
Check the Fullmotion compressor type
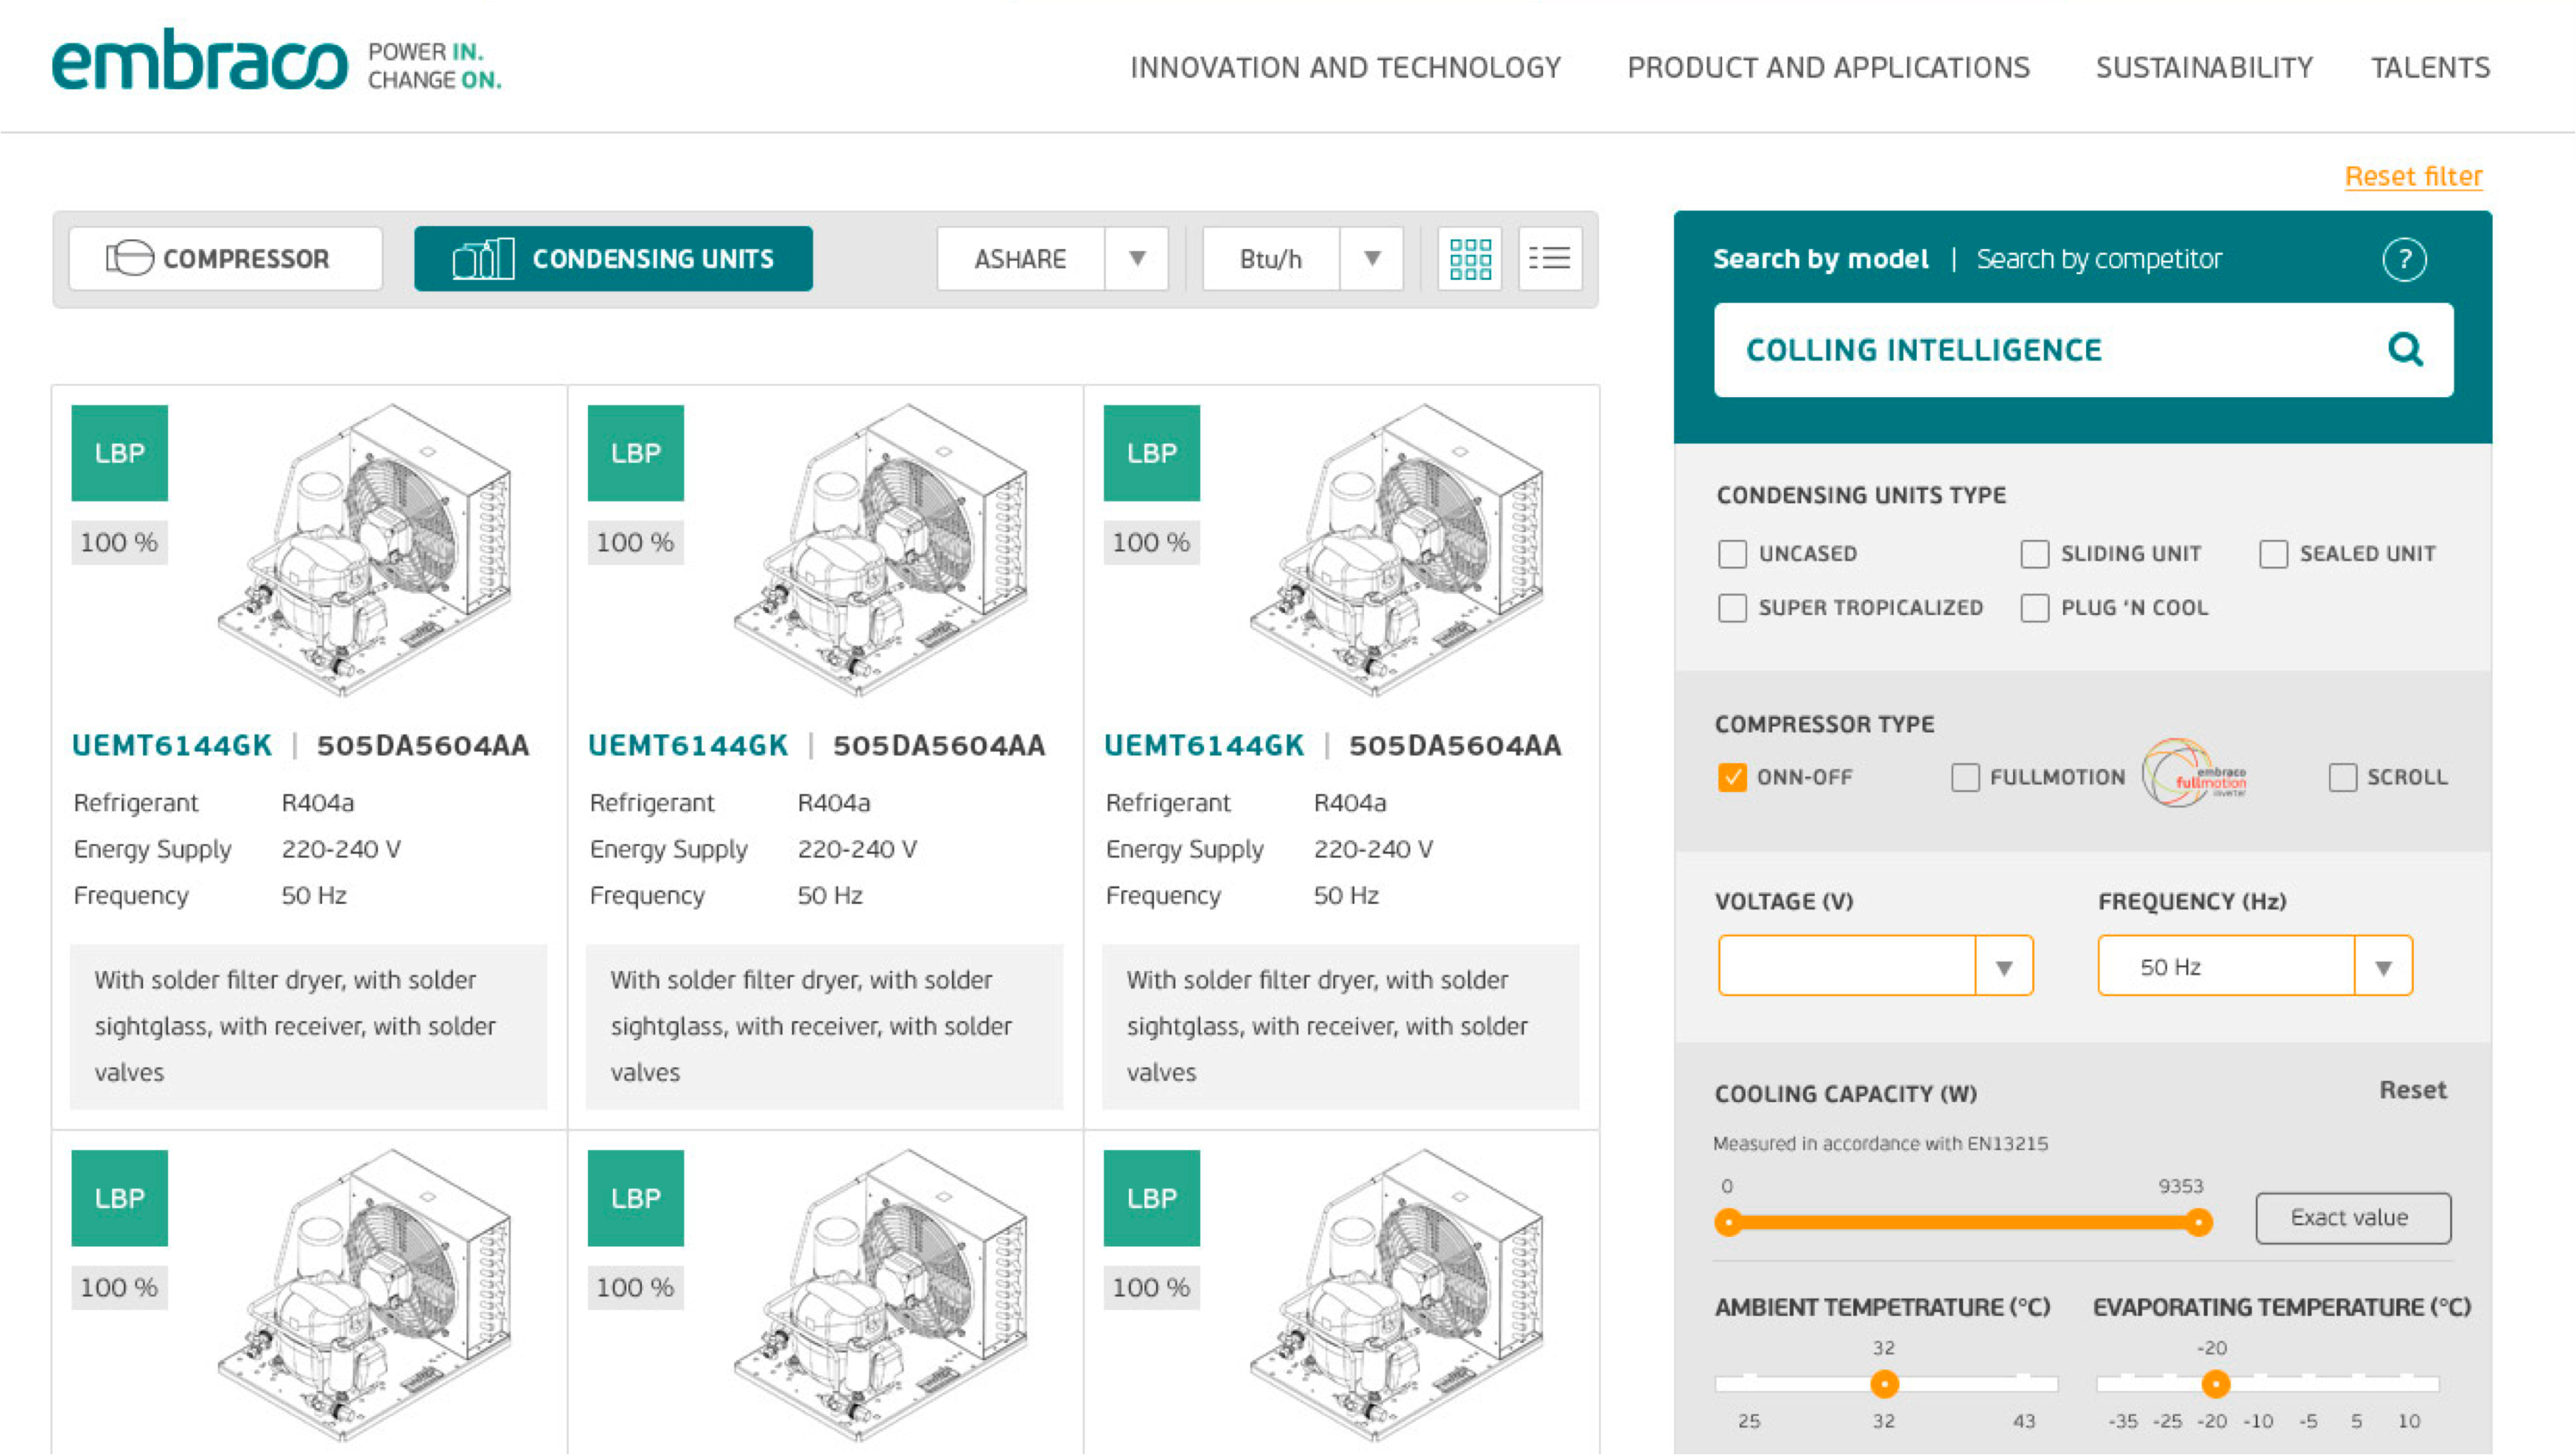point(1965,777)
